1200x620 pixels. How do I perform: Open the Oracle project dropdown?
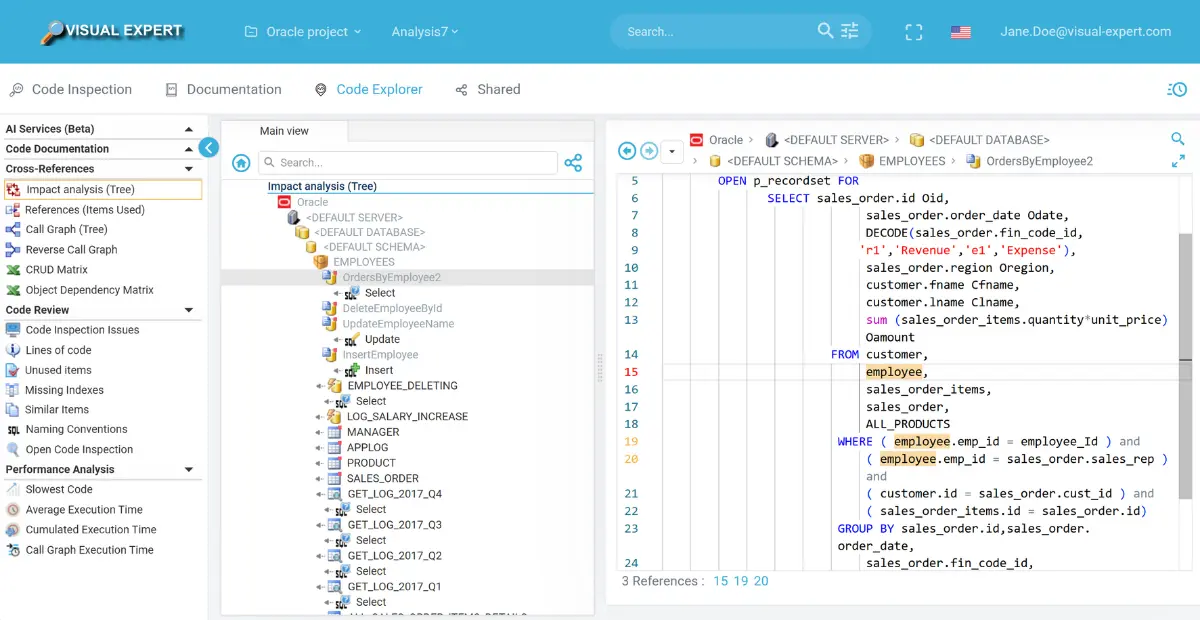[x=303, y=32]
